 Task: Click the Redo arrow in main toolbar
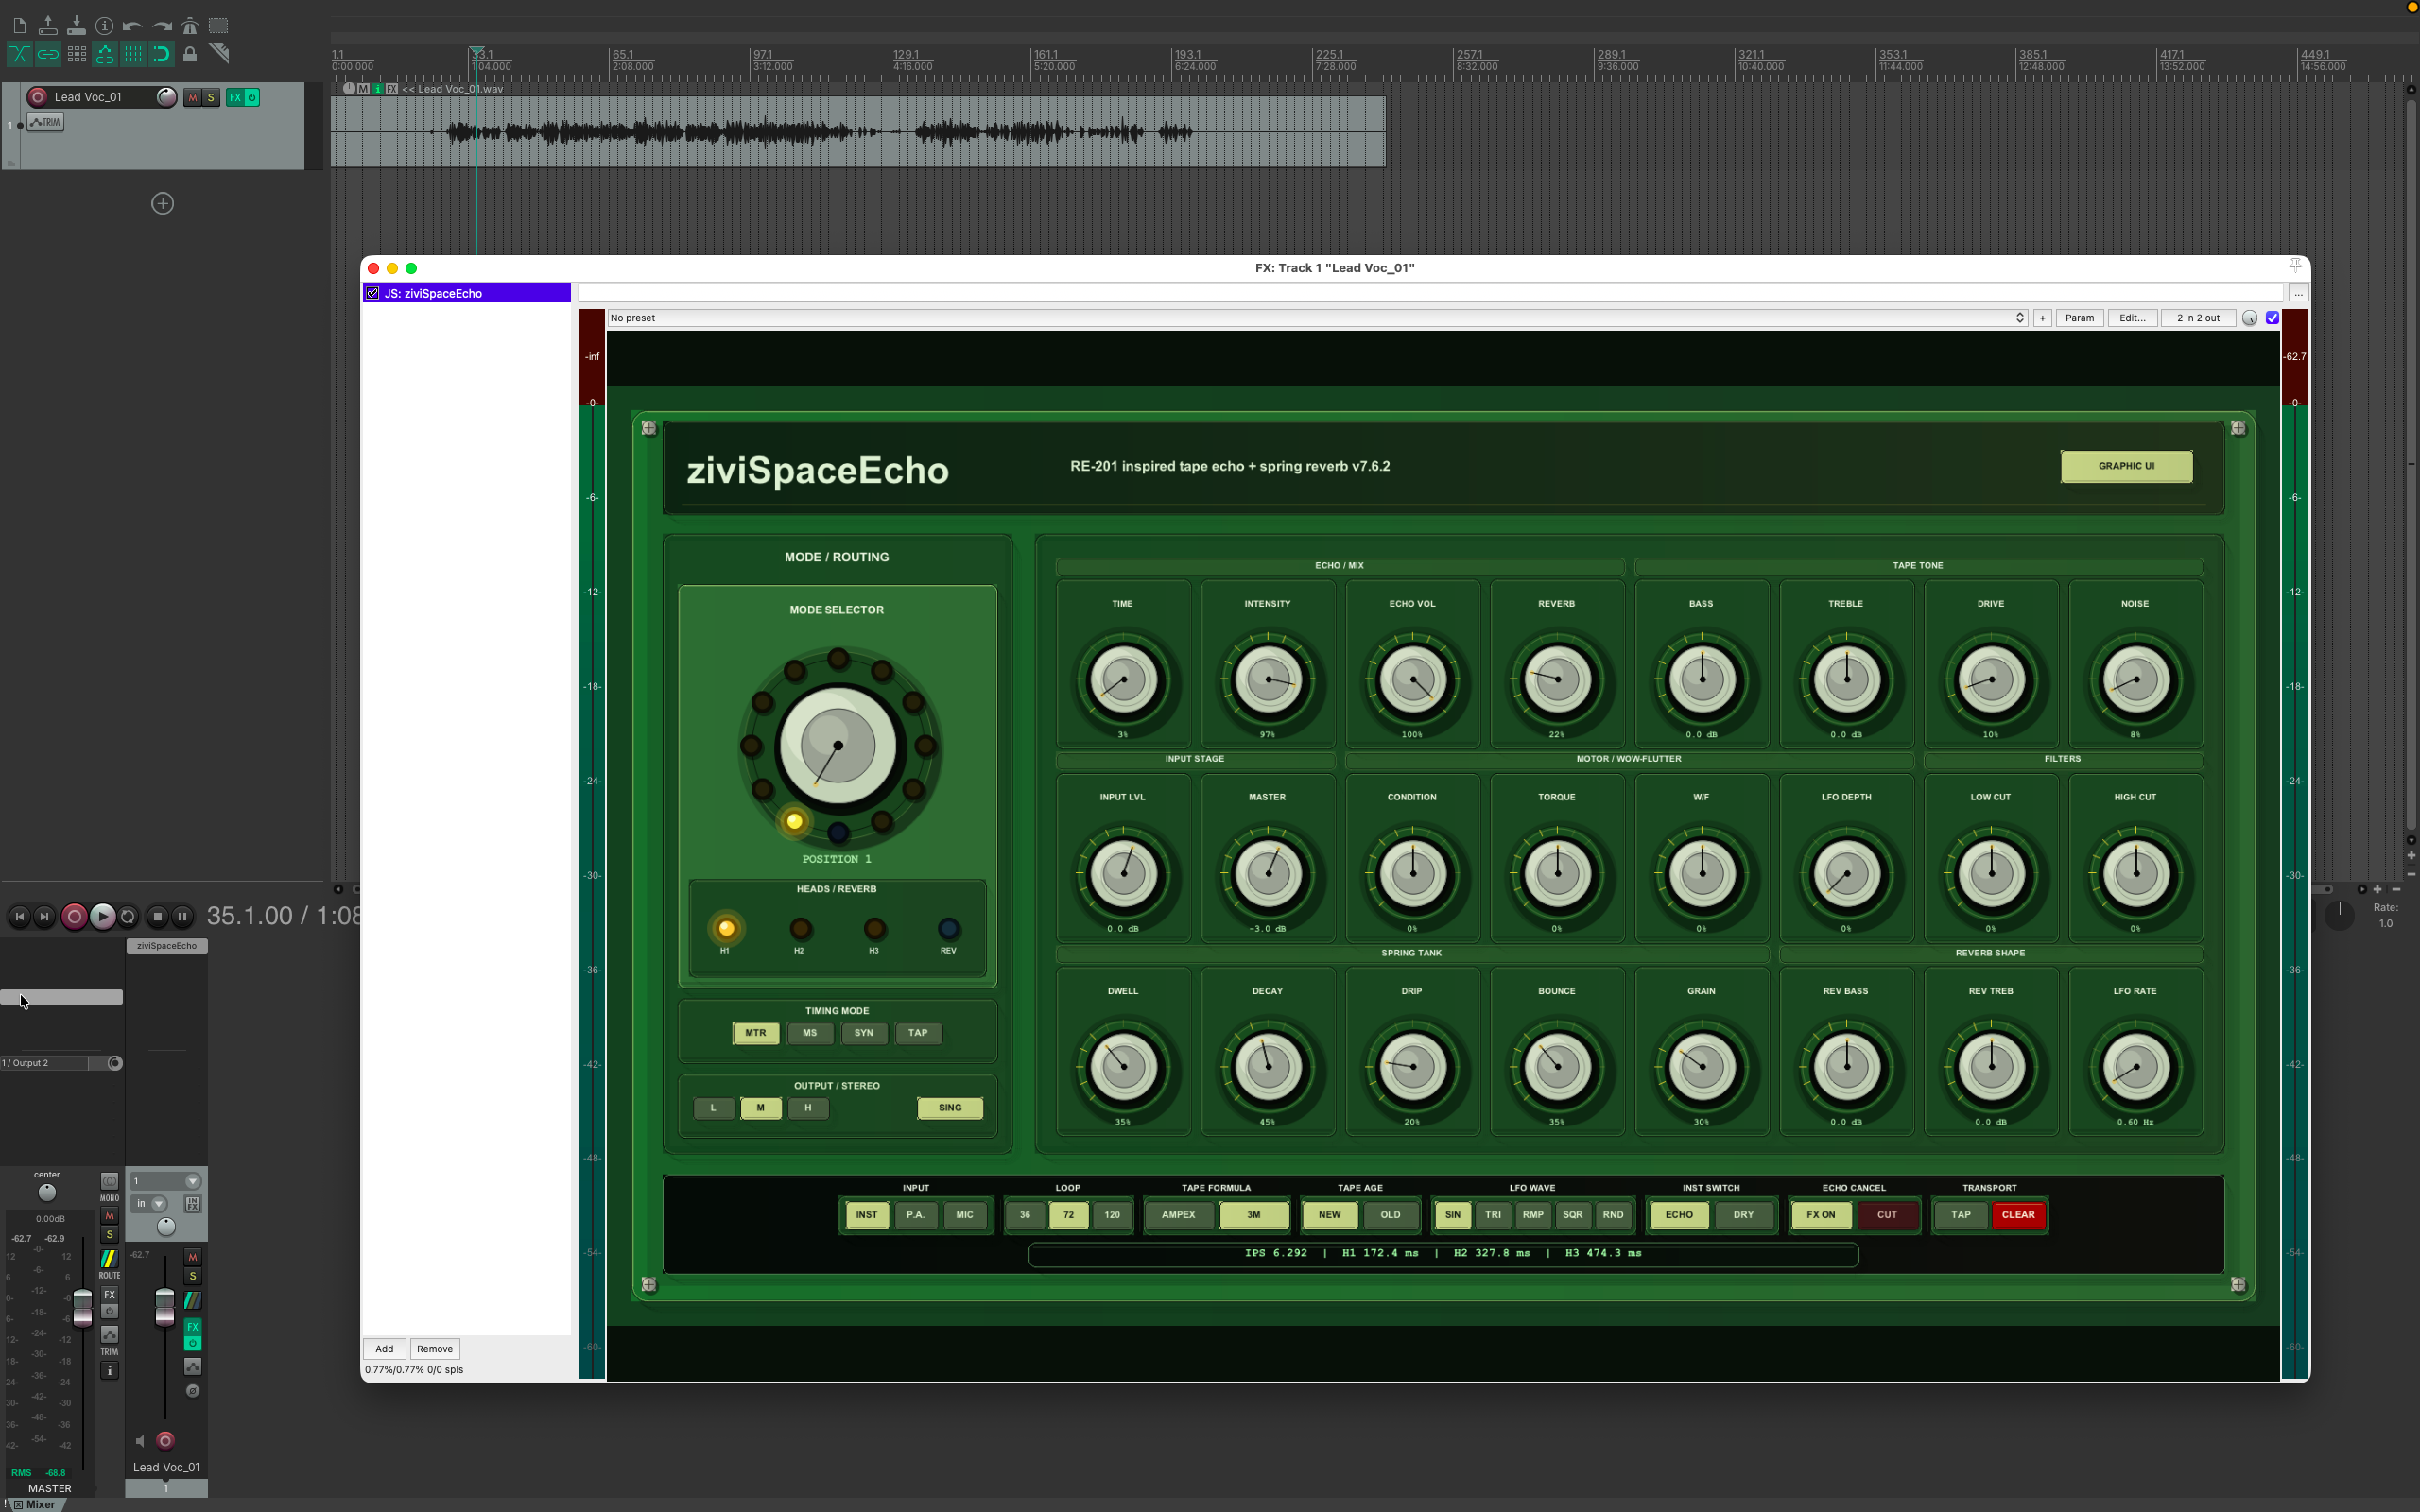[161, 26]
